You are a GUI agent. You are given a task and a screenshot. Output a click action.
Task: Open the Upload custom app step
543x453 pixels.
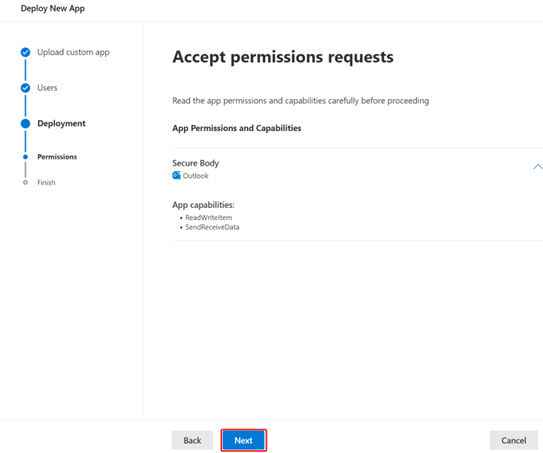click(73, 52)
